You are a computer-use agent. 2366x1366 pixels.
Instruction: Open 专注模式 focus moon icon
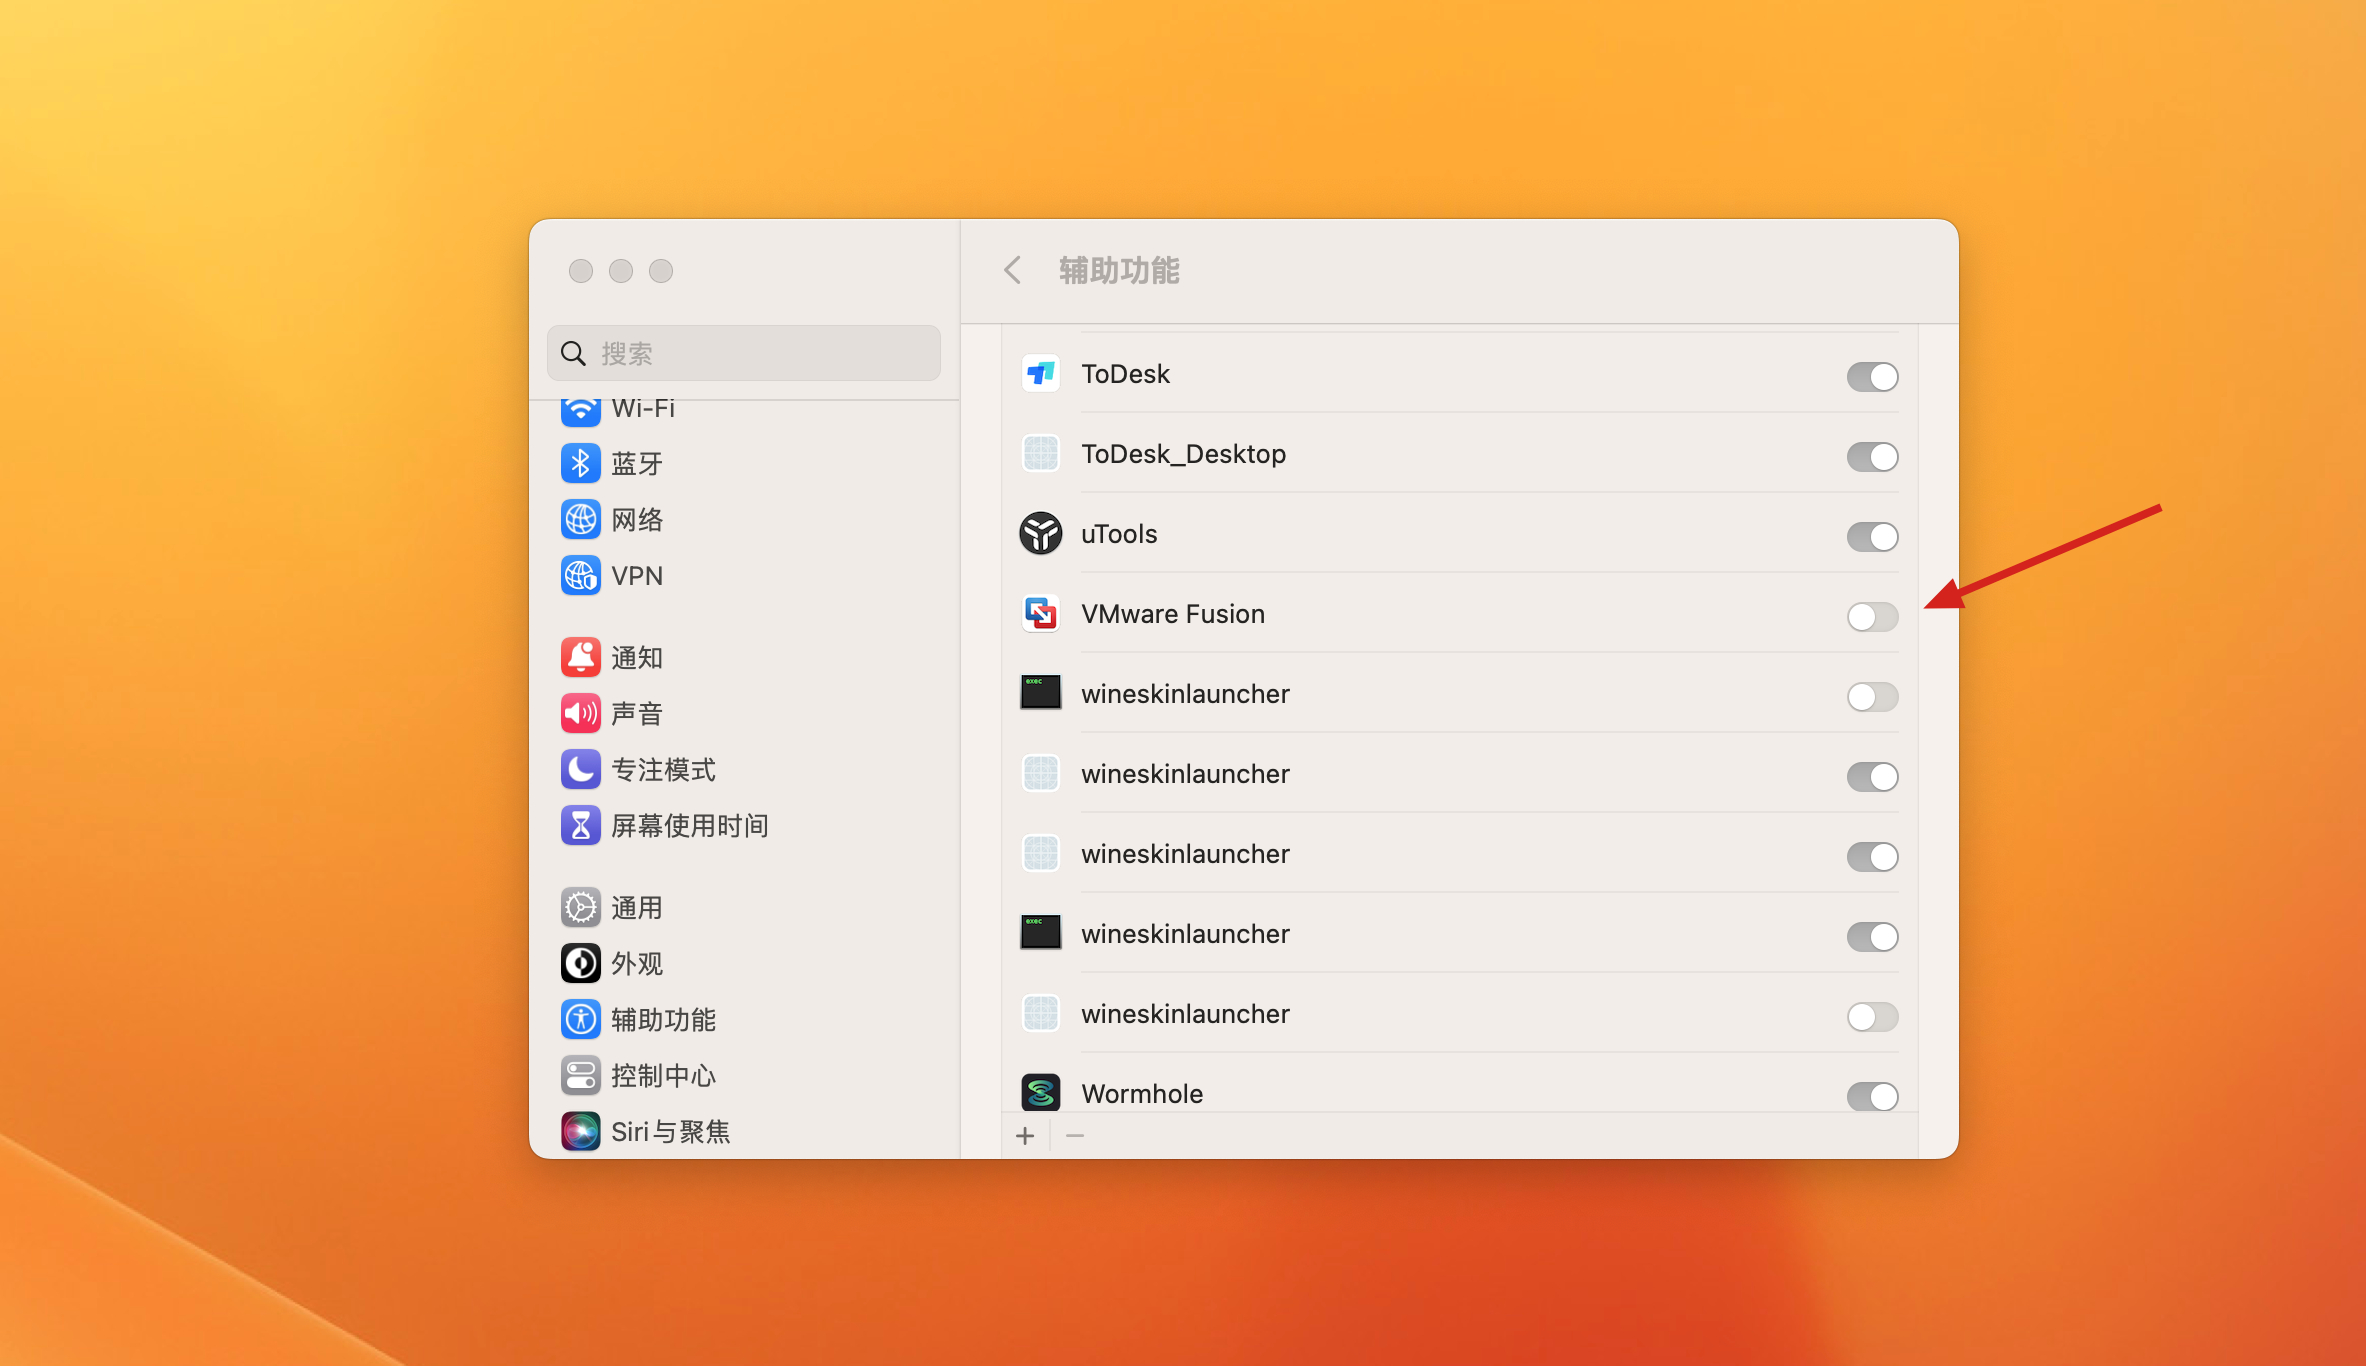580,770
